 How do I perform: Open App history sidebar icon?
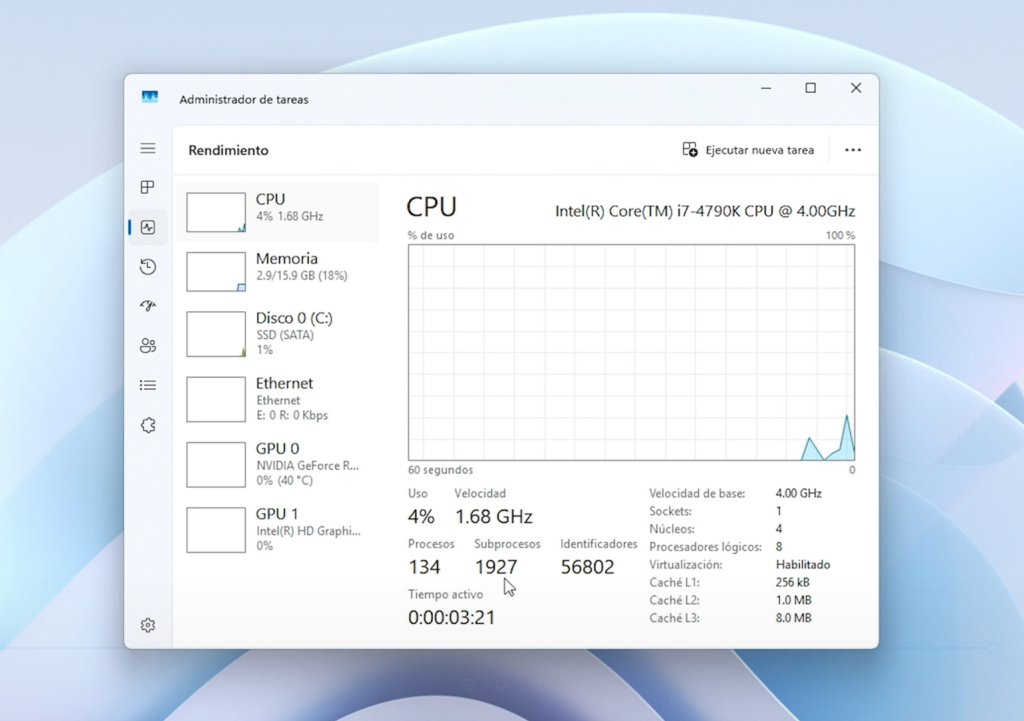coord(148,266)
